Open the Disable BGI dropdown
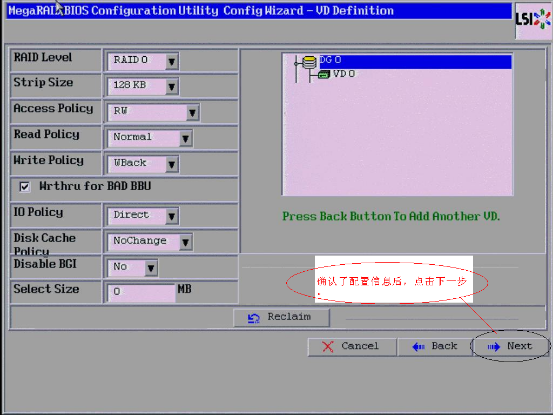The image size is (553, 415). click(x=133, y=268)
